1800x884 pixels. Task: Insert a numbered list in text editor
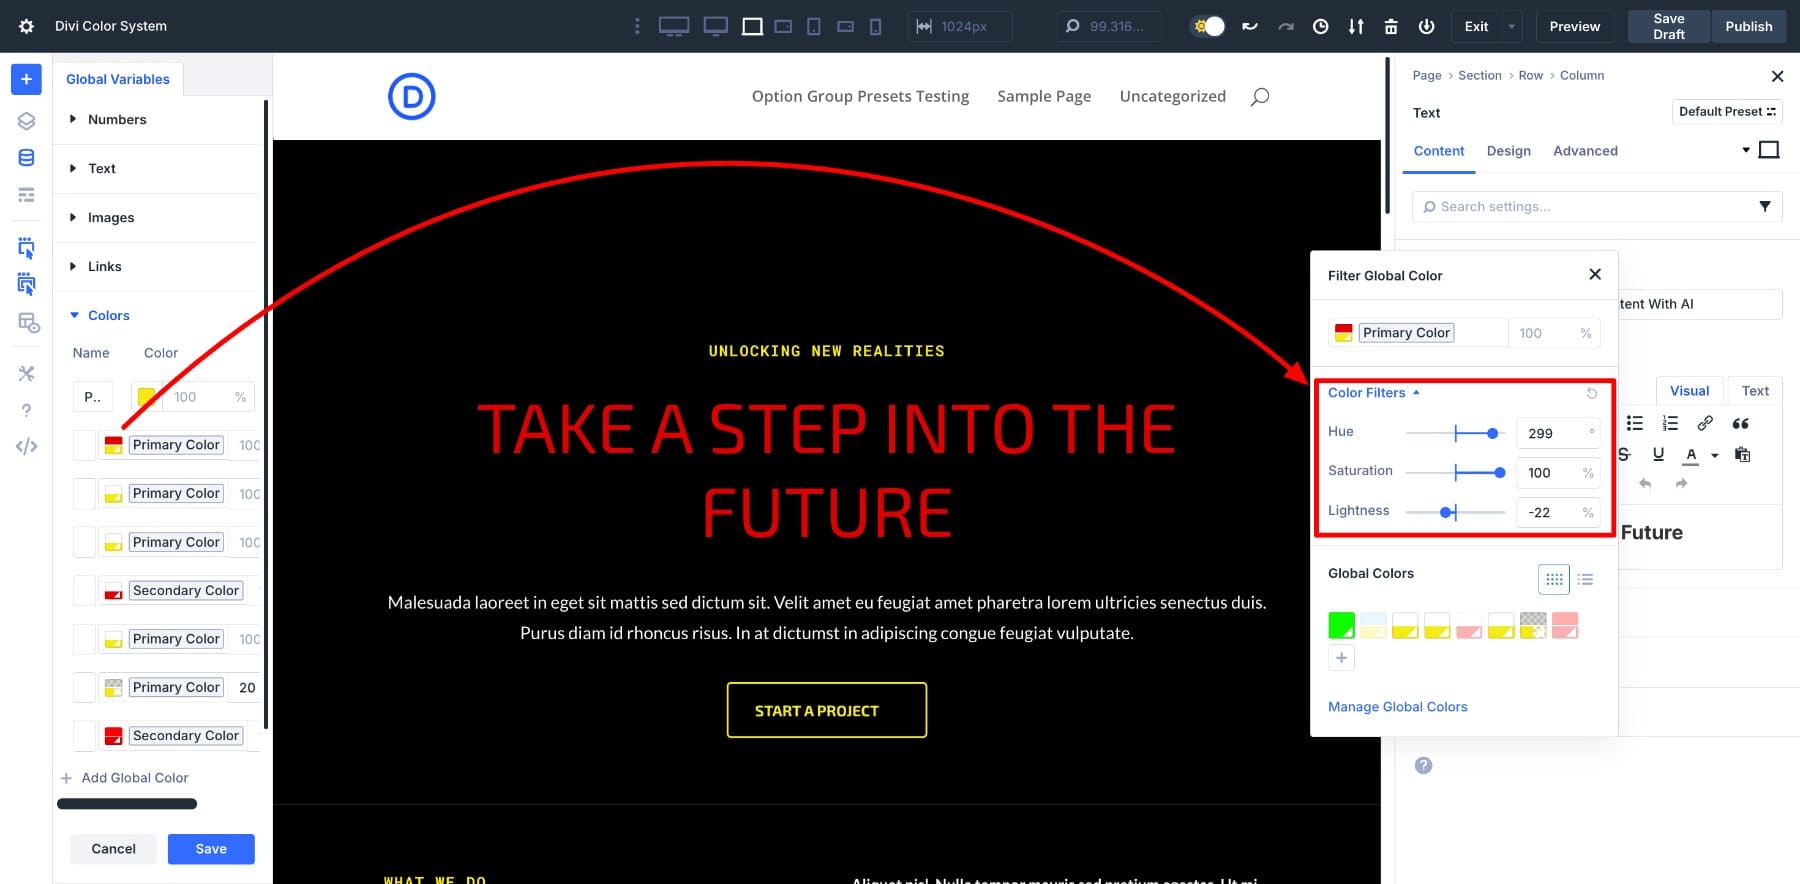coord(1670,423)
